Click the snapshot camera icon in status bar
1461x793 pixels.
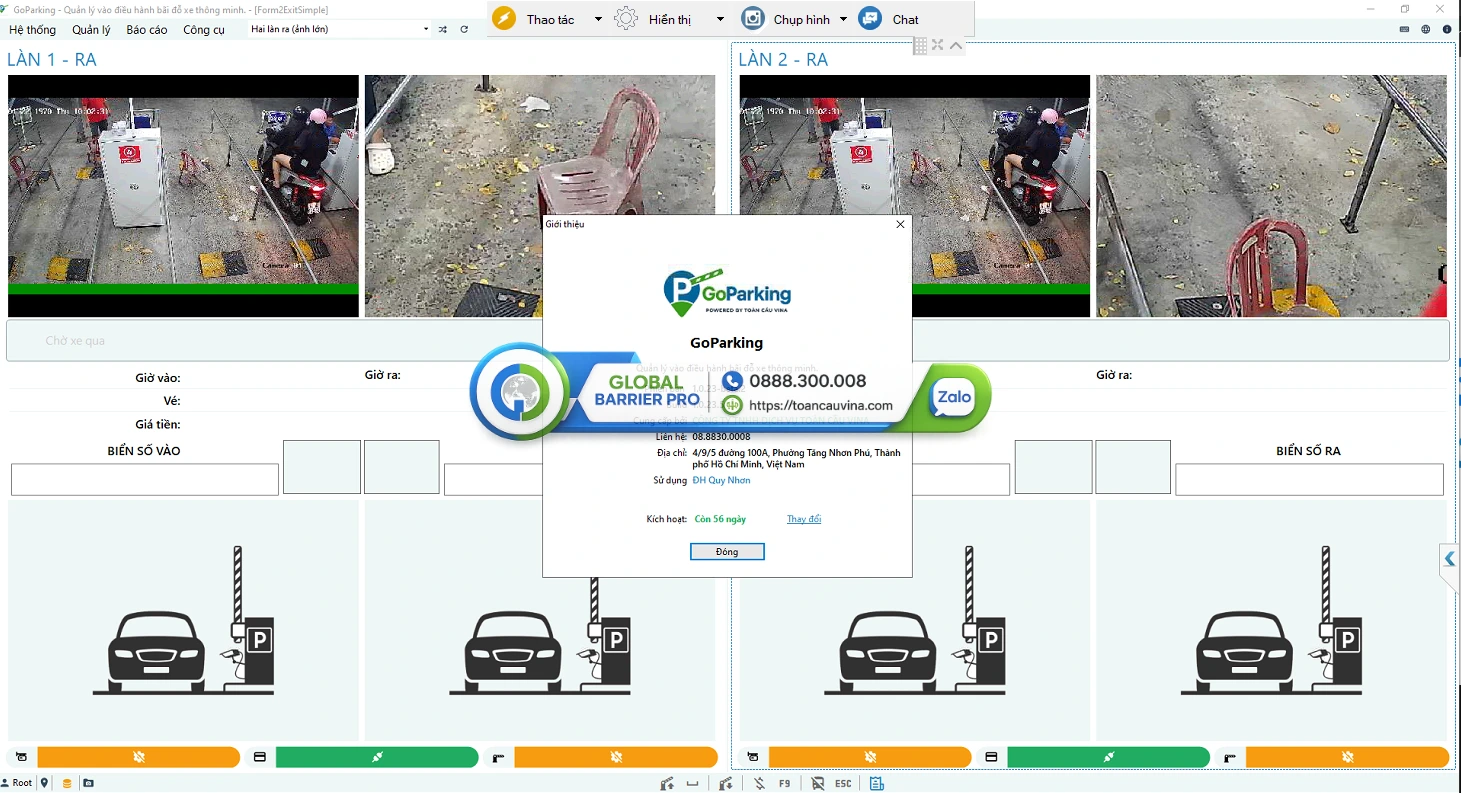coord(89,783)
